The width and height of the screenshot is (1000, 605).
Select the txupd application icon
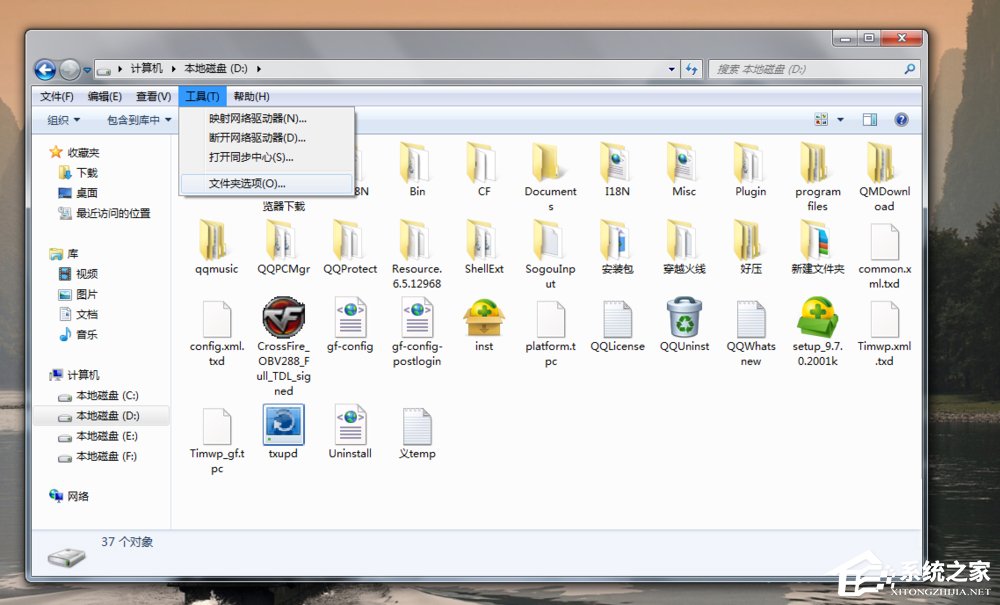tap(283, 426)
